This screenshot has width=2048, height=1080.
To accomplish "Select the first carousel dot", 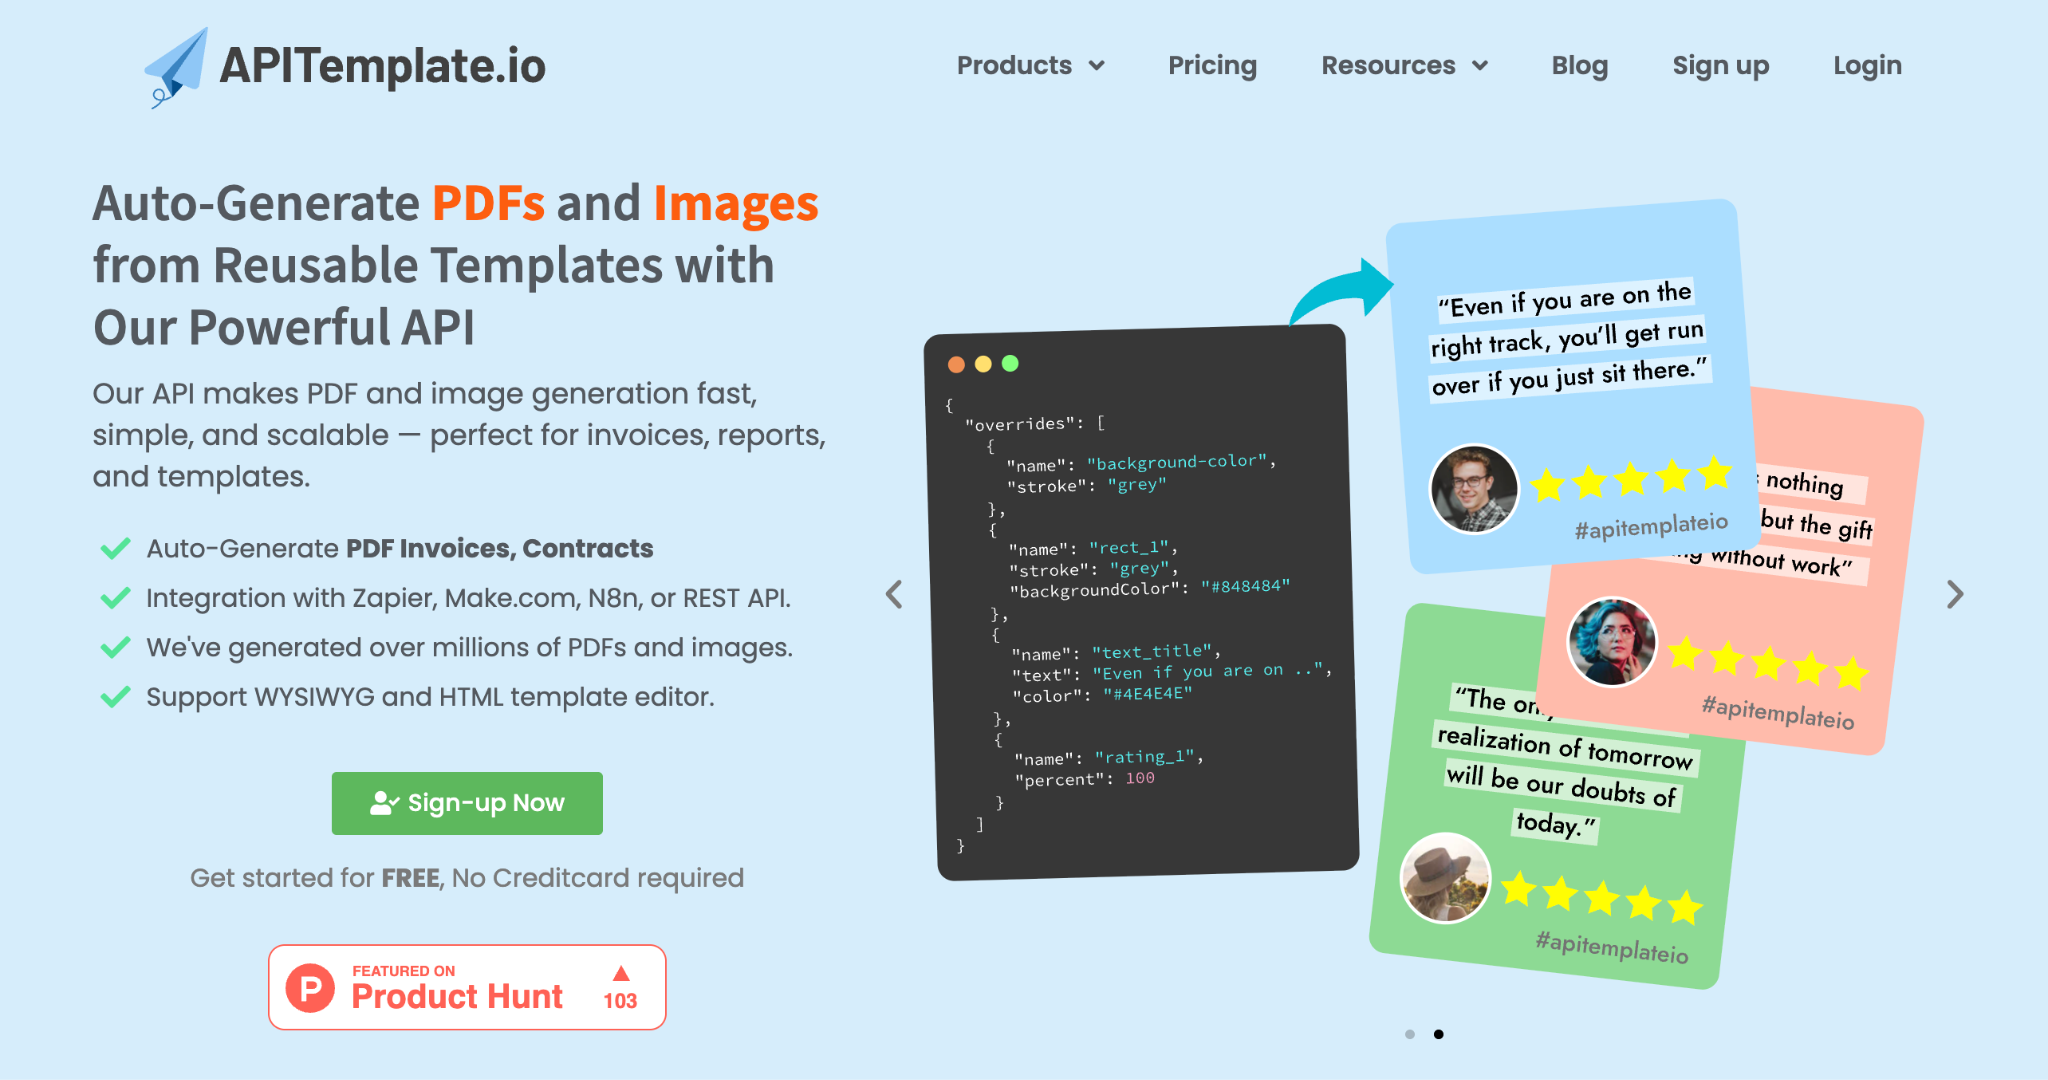I will click(1410, 1034).
